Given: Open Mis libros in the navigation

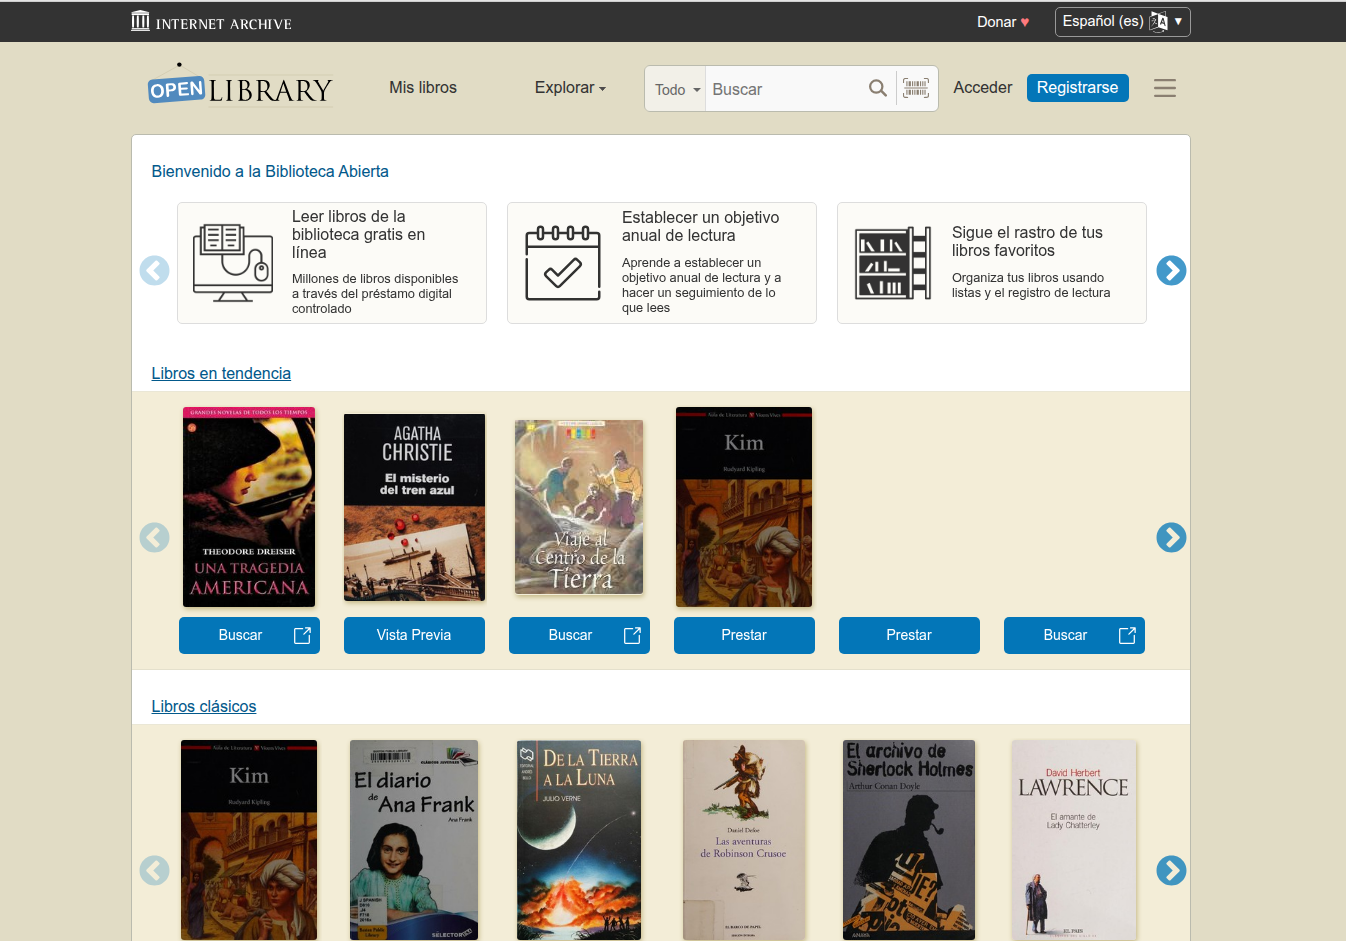Looking at the screenshot, I should point(423,88).
